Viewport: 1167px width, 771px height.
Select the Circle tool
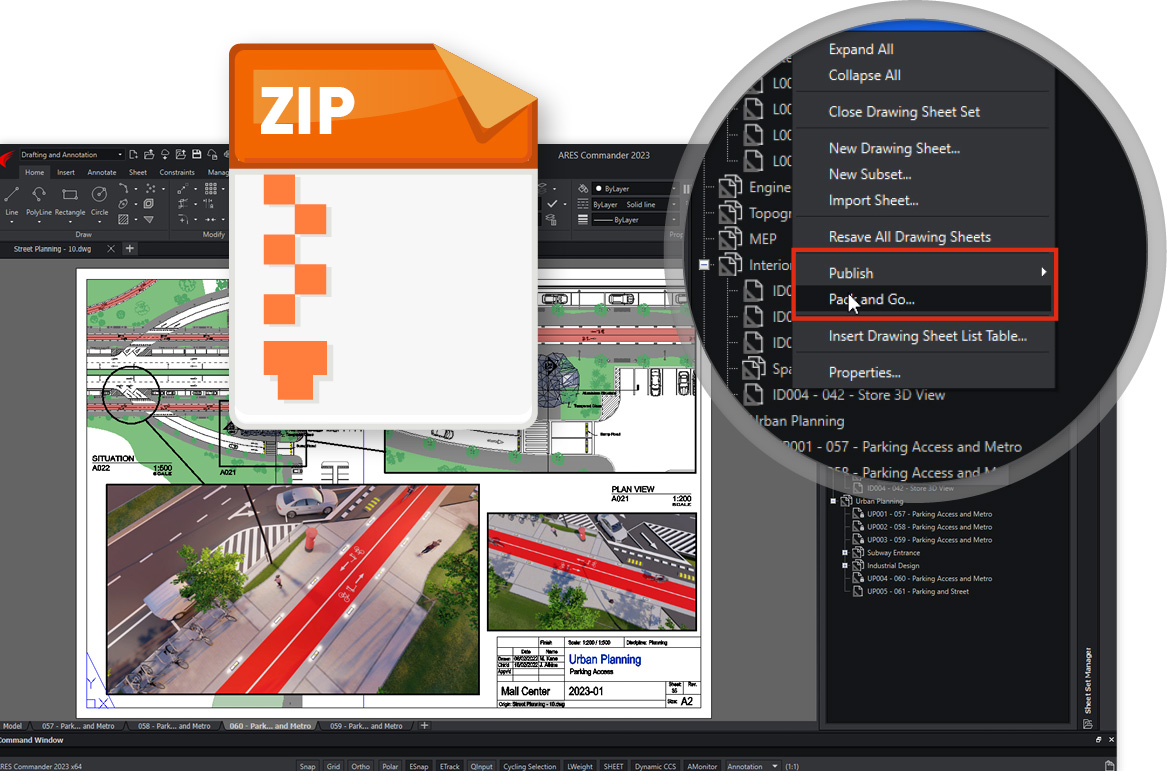tap(99, 199)
